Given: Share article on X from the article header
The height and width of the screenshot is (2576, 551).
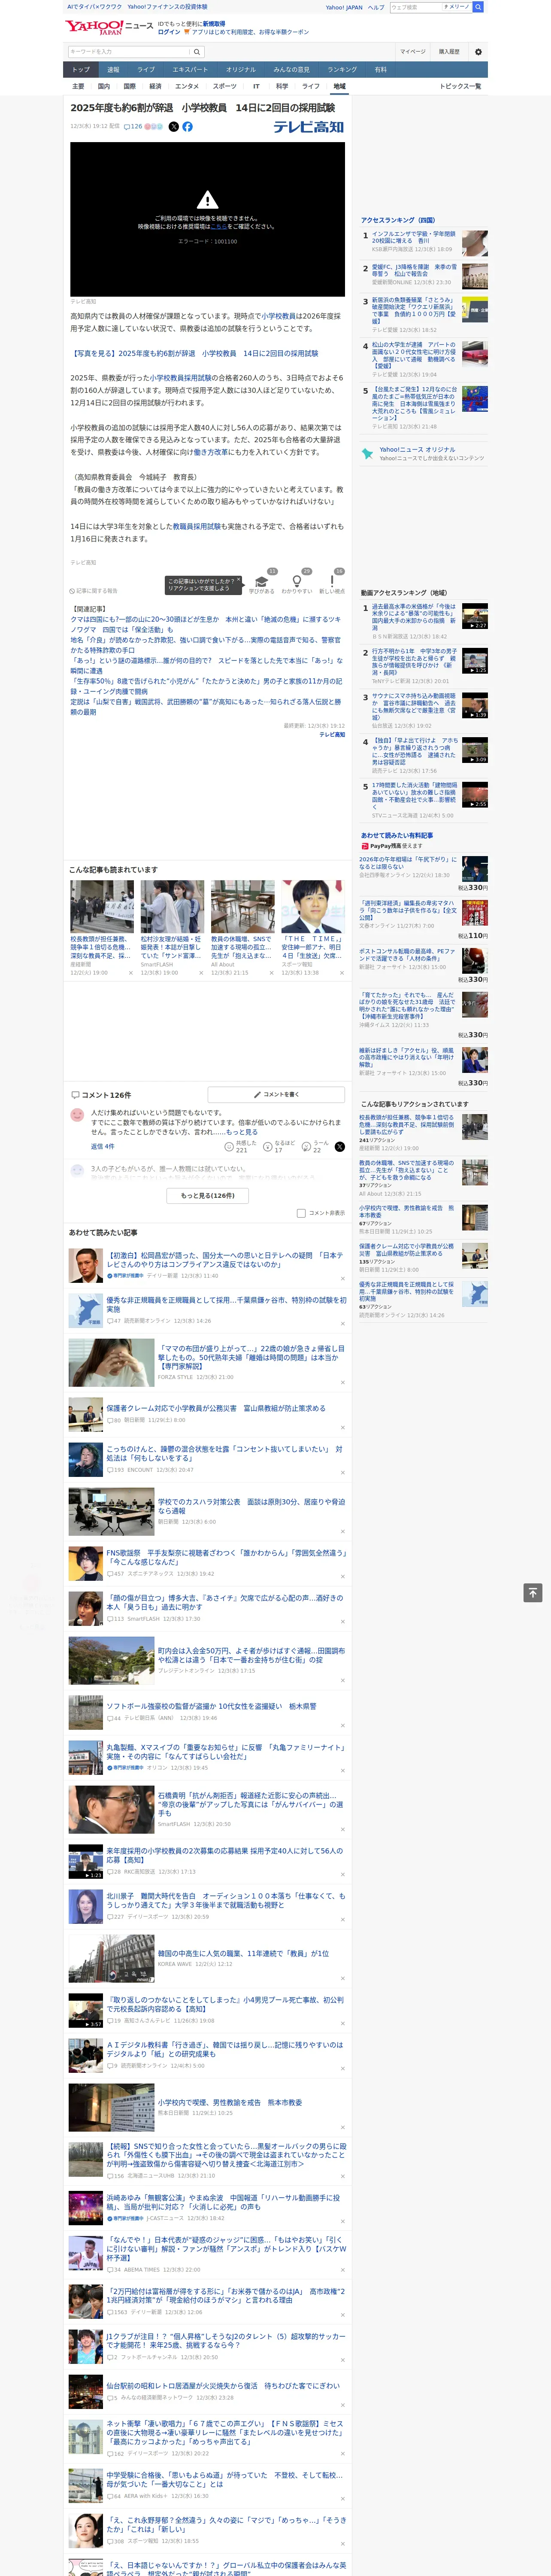Looking at the screenshot, I should point(173,127).
